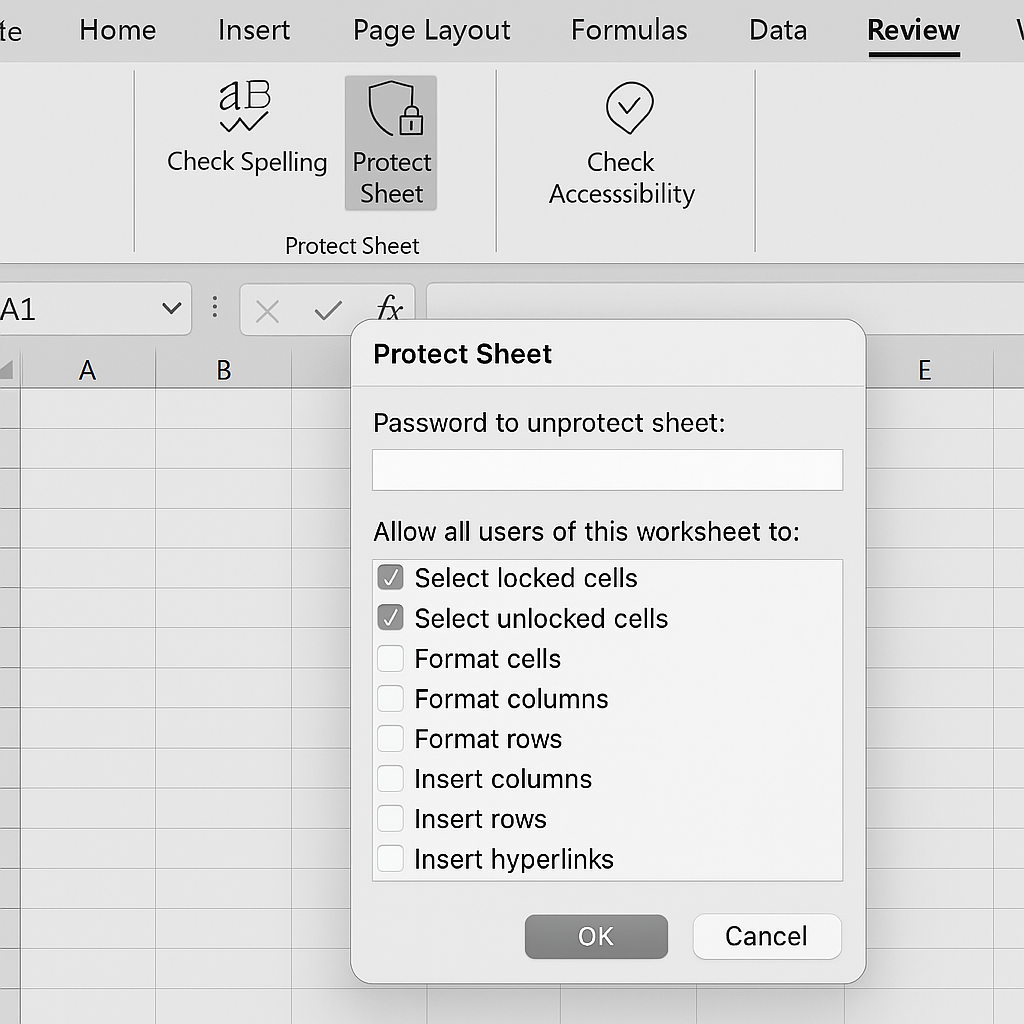Click the Check Spelling icon
The height and width of the screenshot is (1024, 1024).
245,108
